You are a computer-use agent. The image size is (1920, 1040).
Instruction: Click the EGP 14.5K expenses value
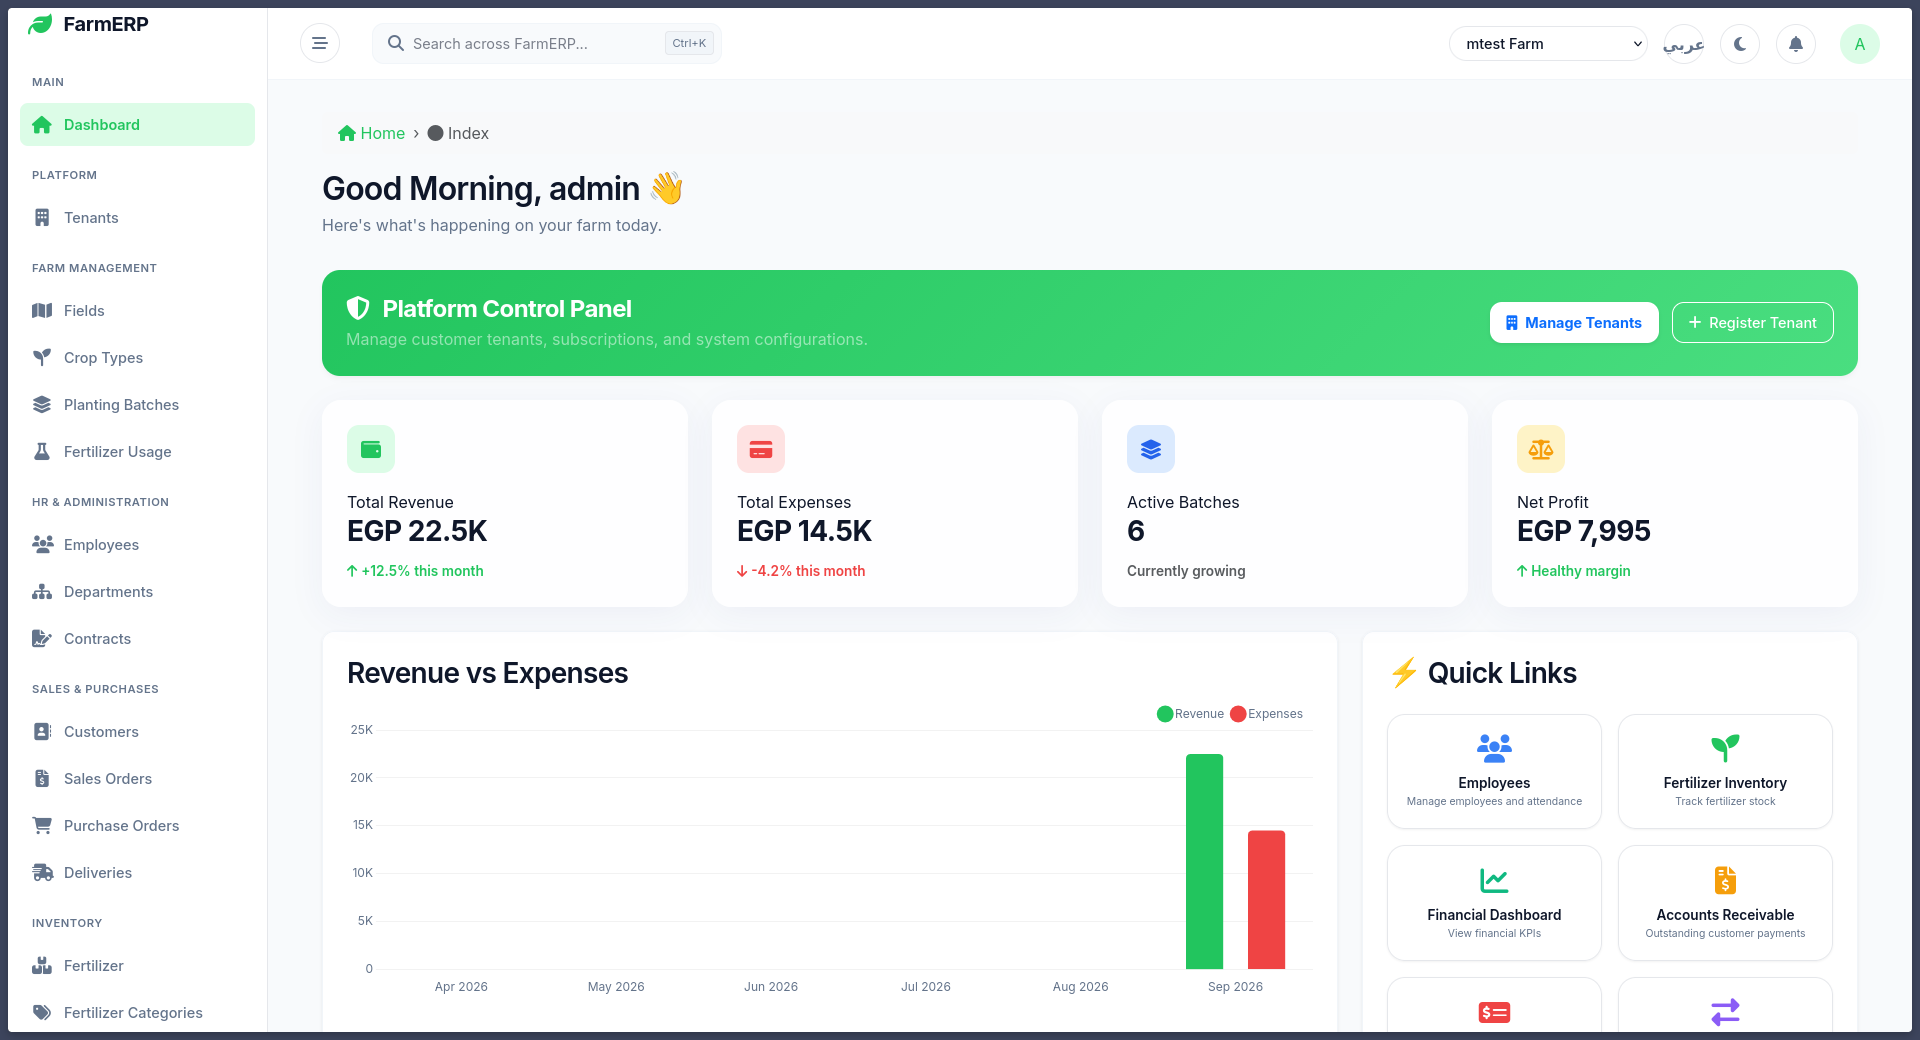(x=804, y=531)
